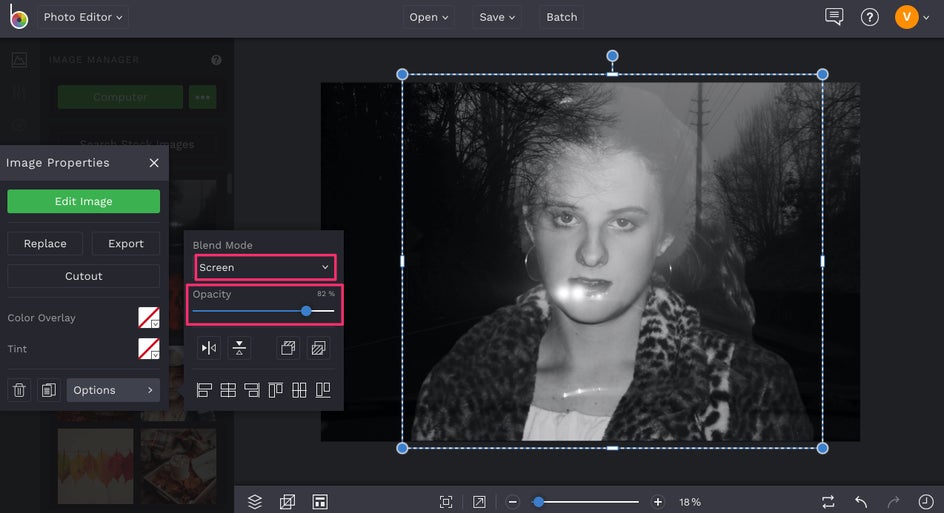Open the Save menu
This screenshot has height=513, width=944.
click(x=497, y=17)
